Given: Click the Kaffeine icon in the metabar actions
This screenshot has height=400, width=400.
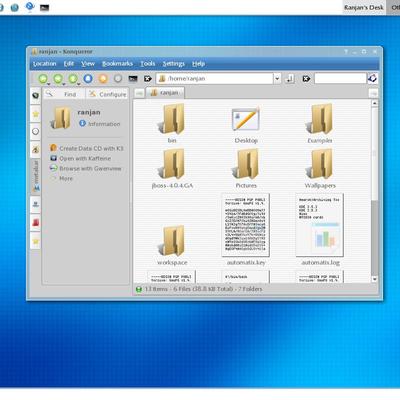Looking at the screenshot, I should coord(53,158).
